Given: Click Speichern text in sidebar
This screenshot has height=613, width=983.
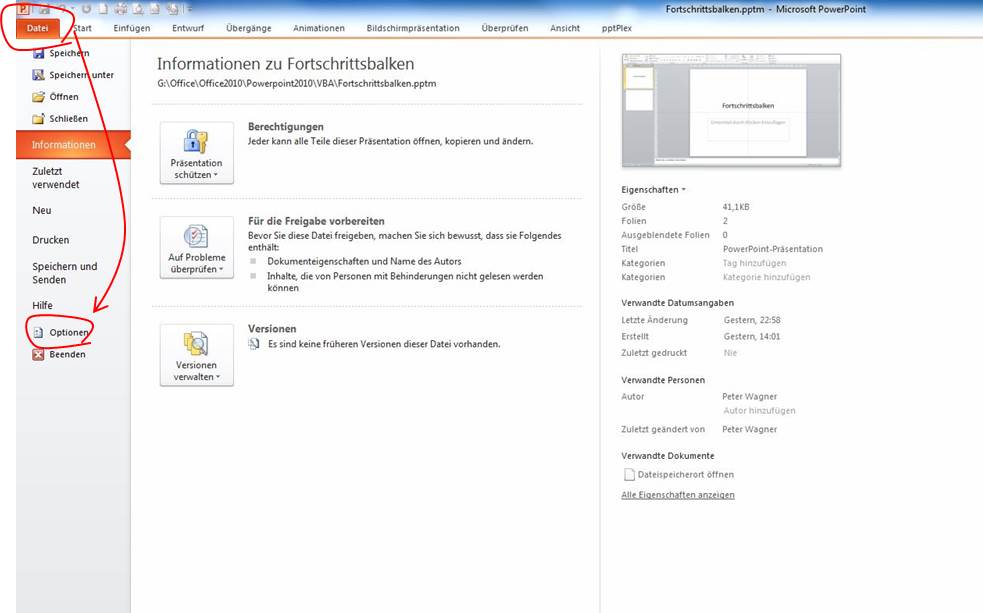Looking at the screenshot, I should click(69, 53).
